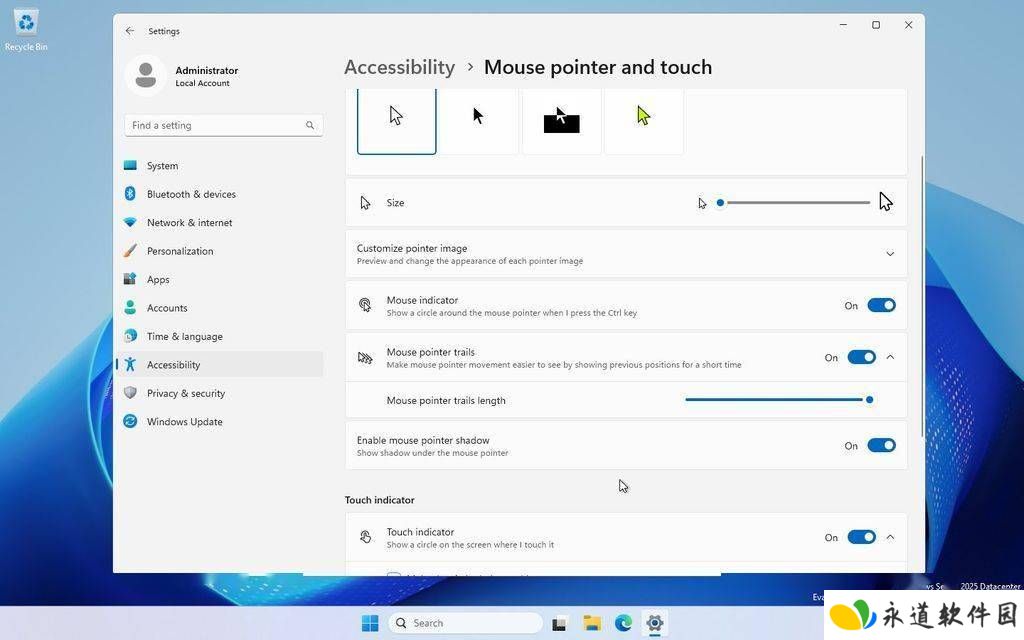Select the black mouse pointer style
1024x640 pixels.
[479, 121]
